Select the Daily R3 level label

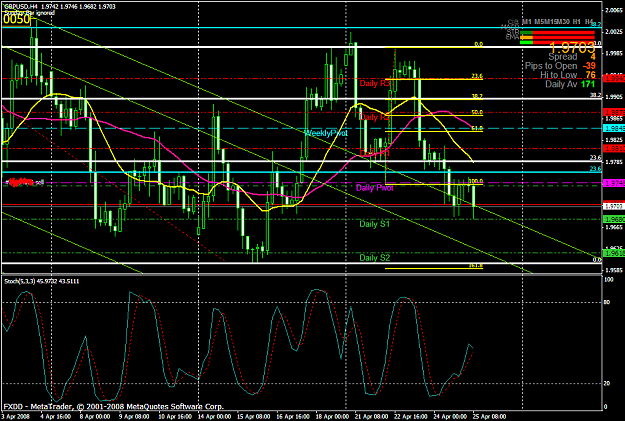pos(375,83)
